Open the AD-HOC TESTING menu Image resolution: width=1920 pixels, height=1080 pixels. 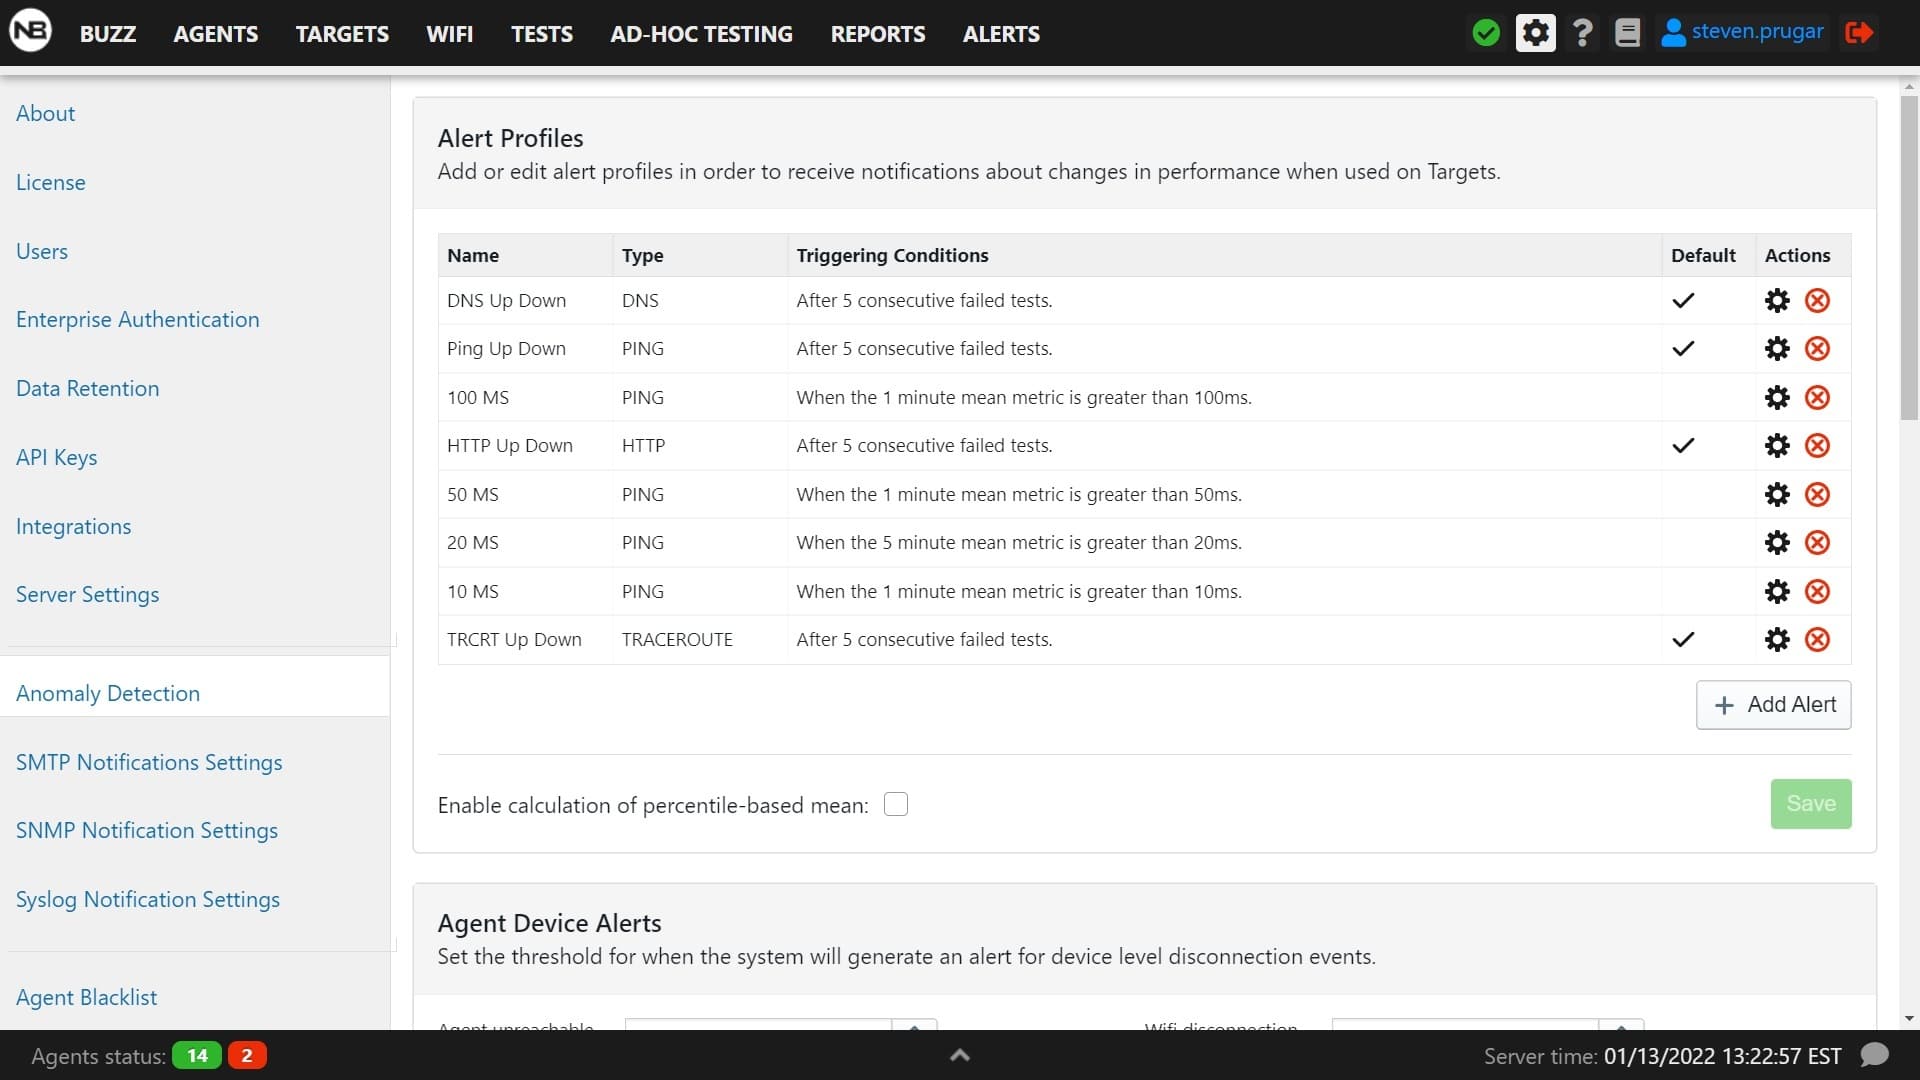(x=701, y=34)
